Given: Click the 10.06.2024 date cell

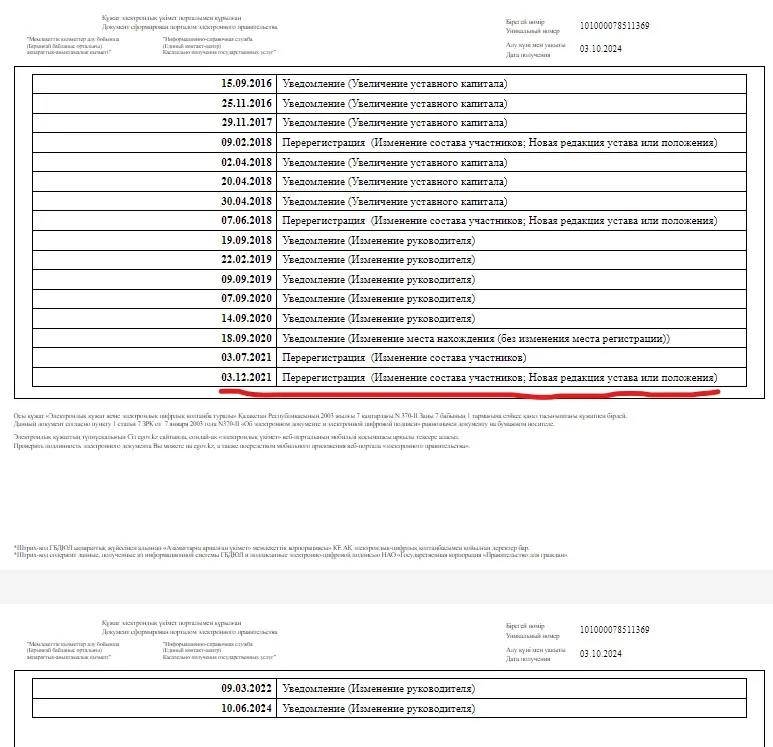Looking at the screenshot, I should click(x=246, y=708).
